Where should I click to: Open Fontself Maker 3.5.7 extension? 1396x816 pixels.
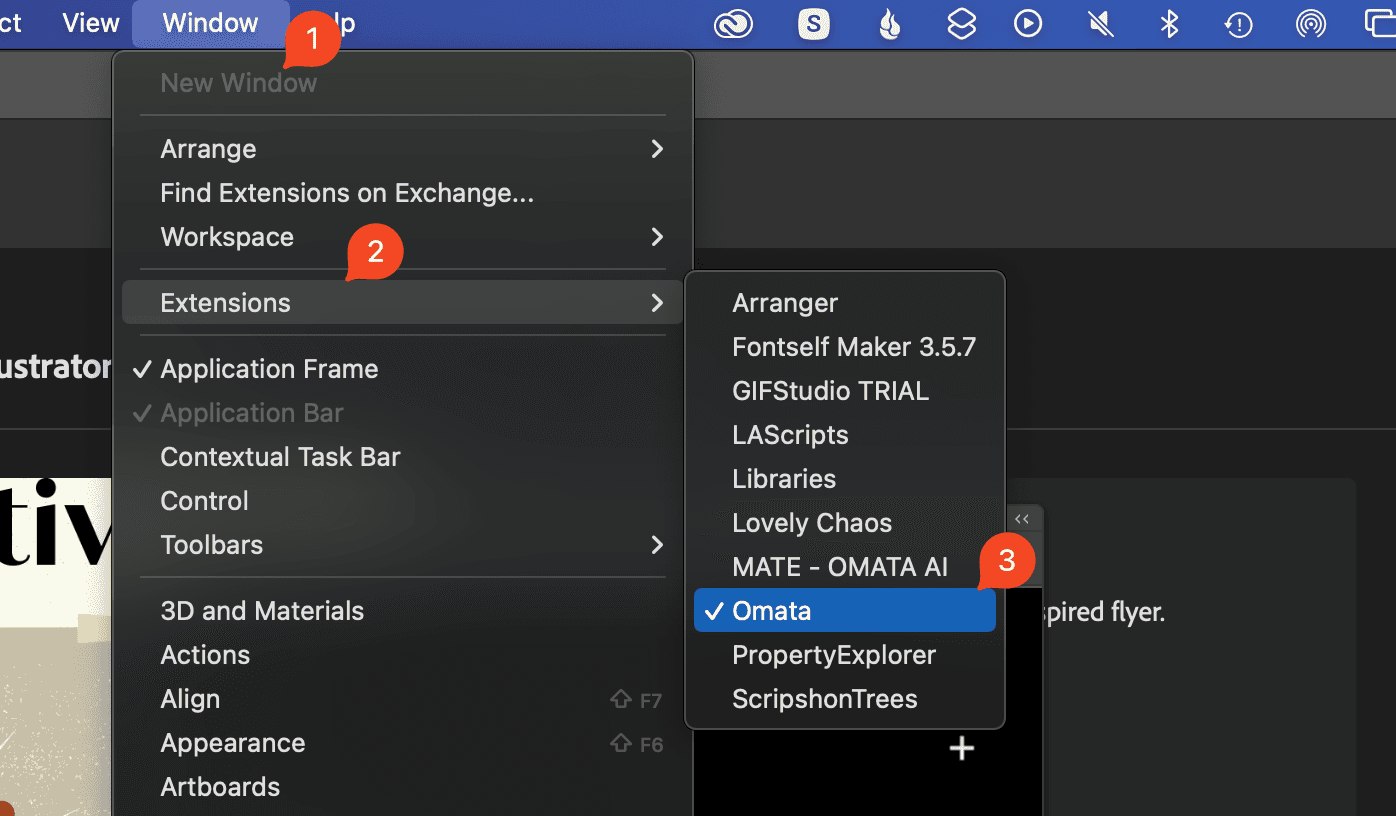pos(845,347)
